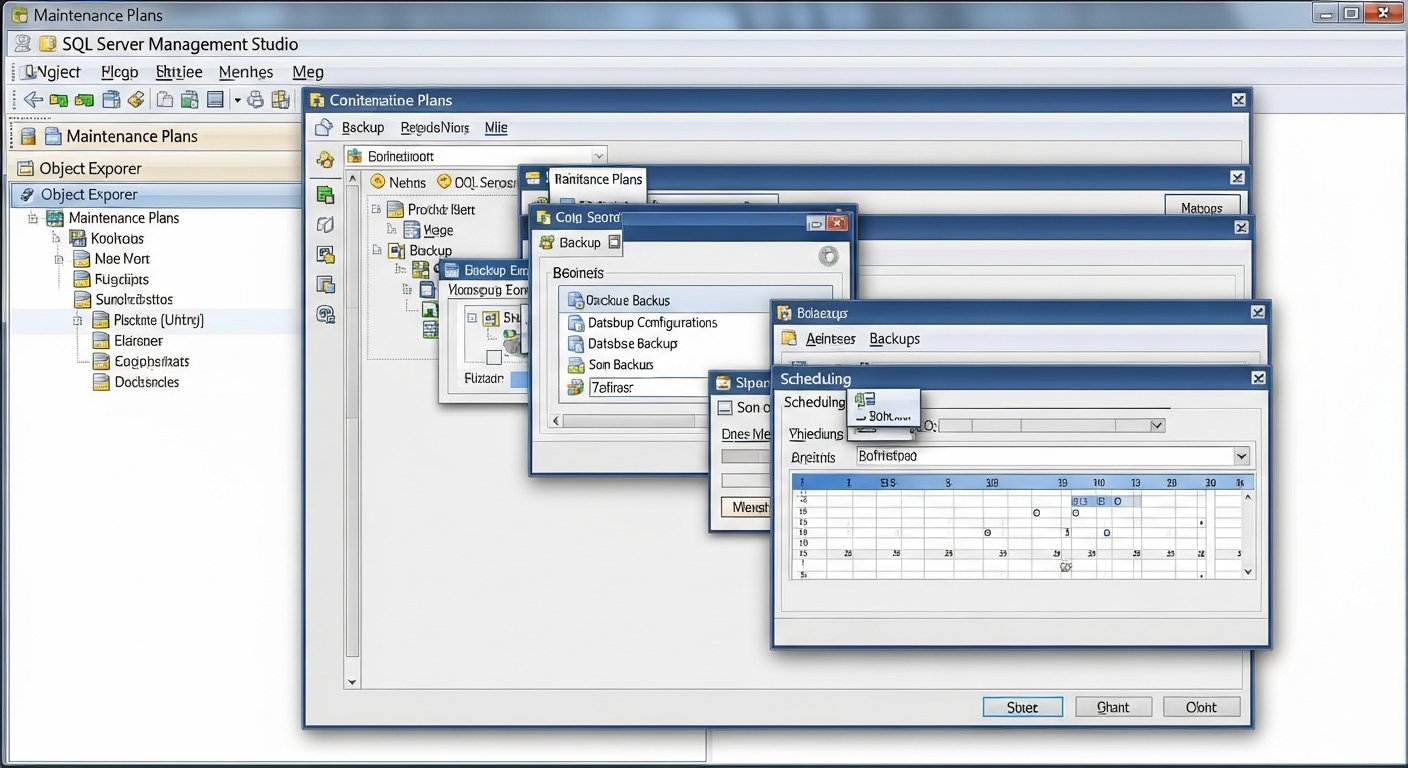
Task: Open the Meg menu
Action: [308, 72]
